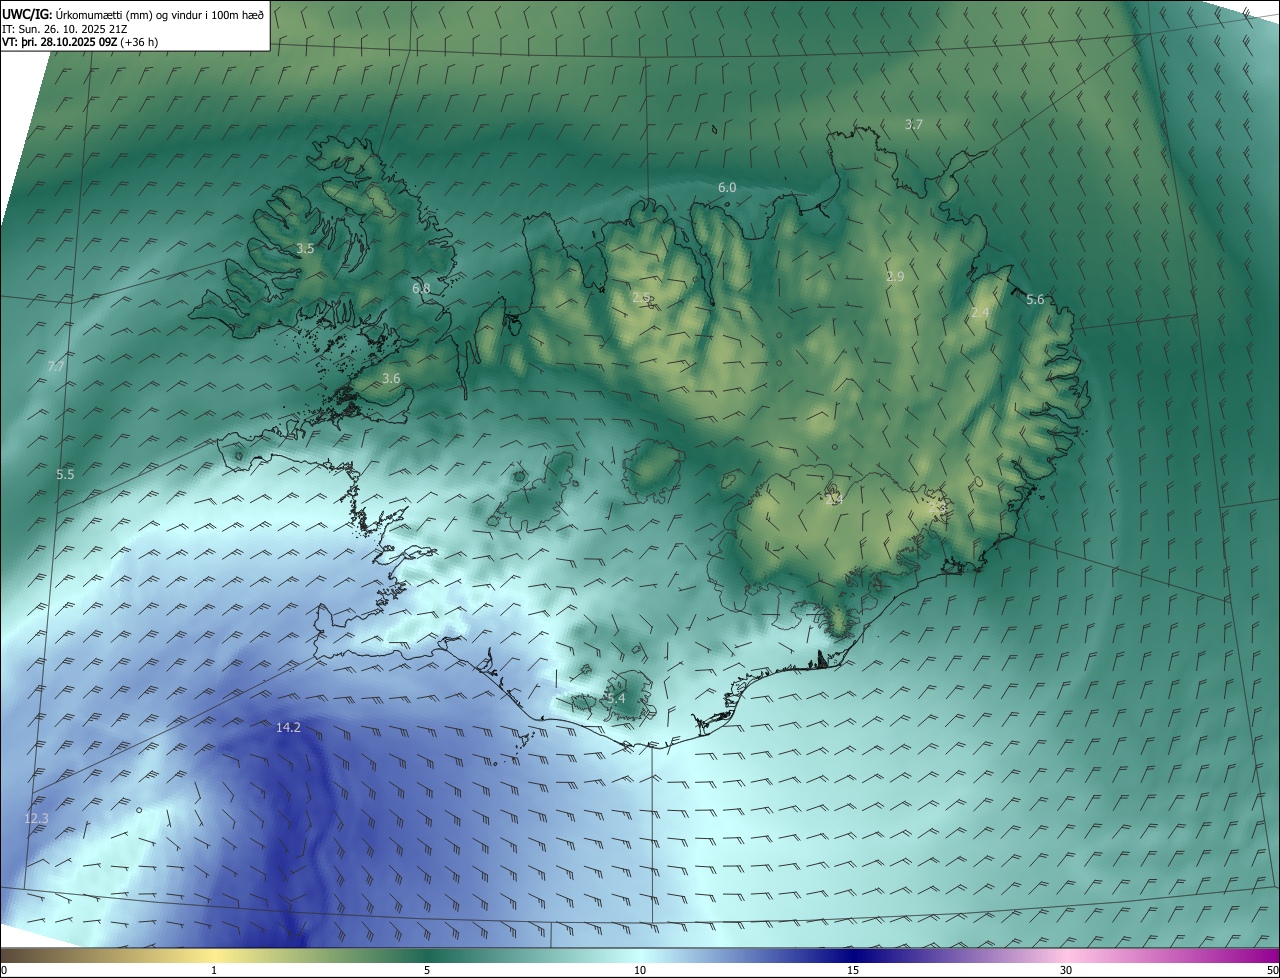1280x978 pixels.
Task: Click the colorbar tick label 15
Action: coord(853,970)
